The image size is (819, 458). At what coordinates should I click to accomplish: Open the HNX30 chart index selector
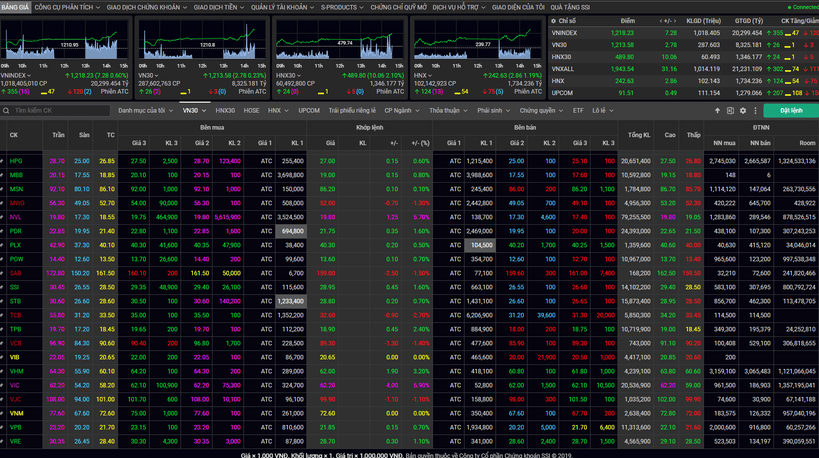(288, 76)
